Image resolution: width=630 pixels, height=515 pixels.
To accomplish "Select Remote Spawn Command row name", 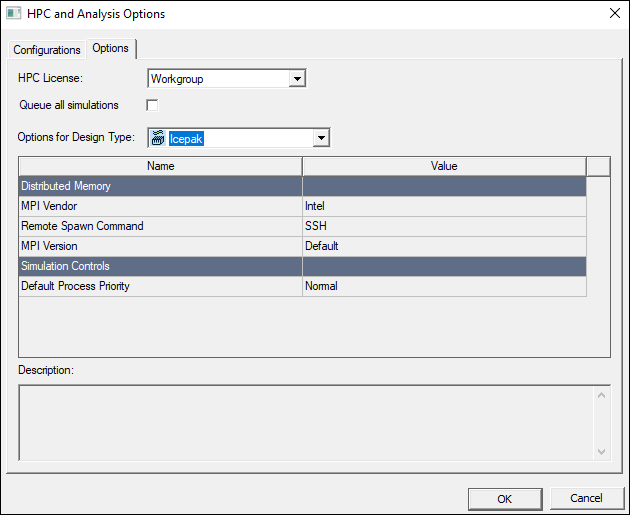I will pos(161,226).
